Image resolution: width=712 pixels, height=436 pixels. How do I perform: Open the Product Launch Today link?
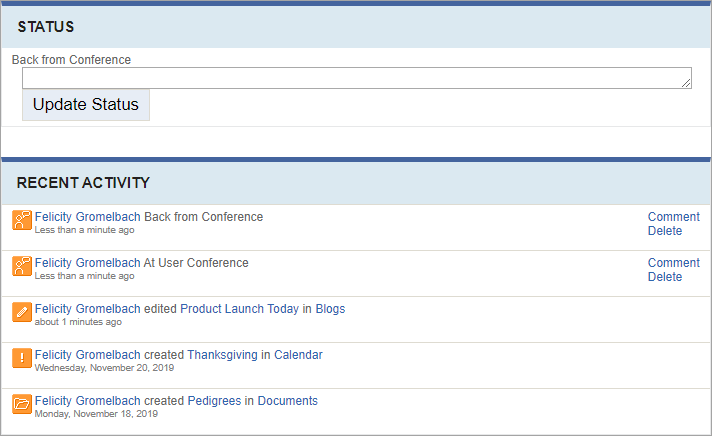tap(239, 309)
